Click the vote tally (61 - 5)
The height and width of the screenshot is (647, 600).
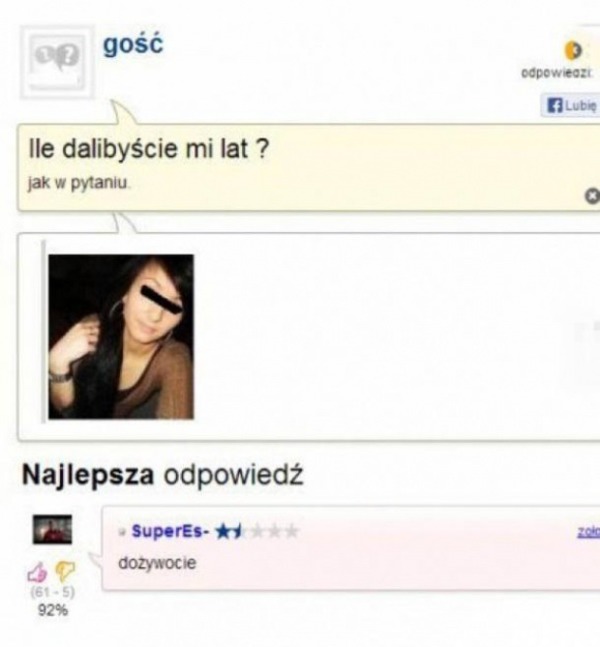(52, 593)
